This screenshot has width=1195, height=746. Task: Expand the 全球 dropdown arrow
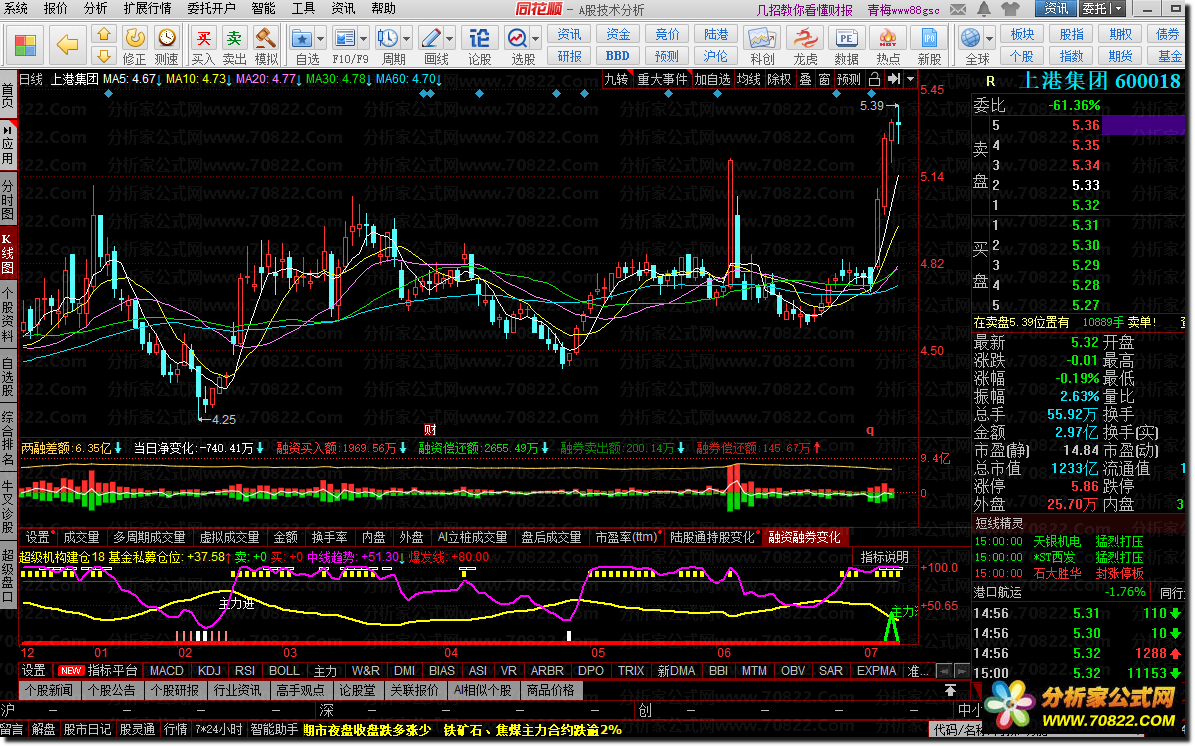coord(990,38)
